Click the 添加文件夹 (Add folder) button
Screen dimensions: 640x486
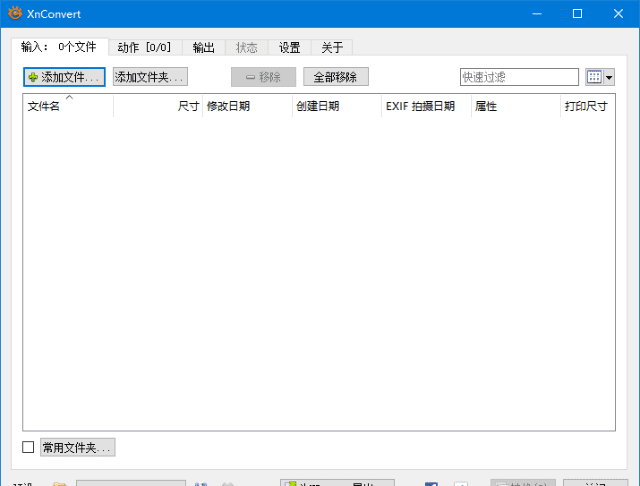(150, 77)
